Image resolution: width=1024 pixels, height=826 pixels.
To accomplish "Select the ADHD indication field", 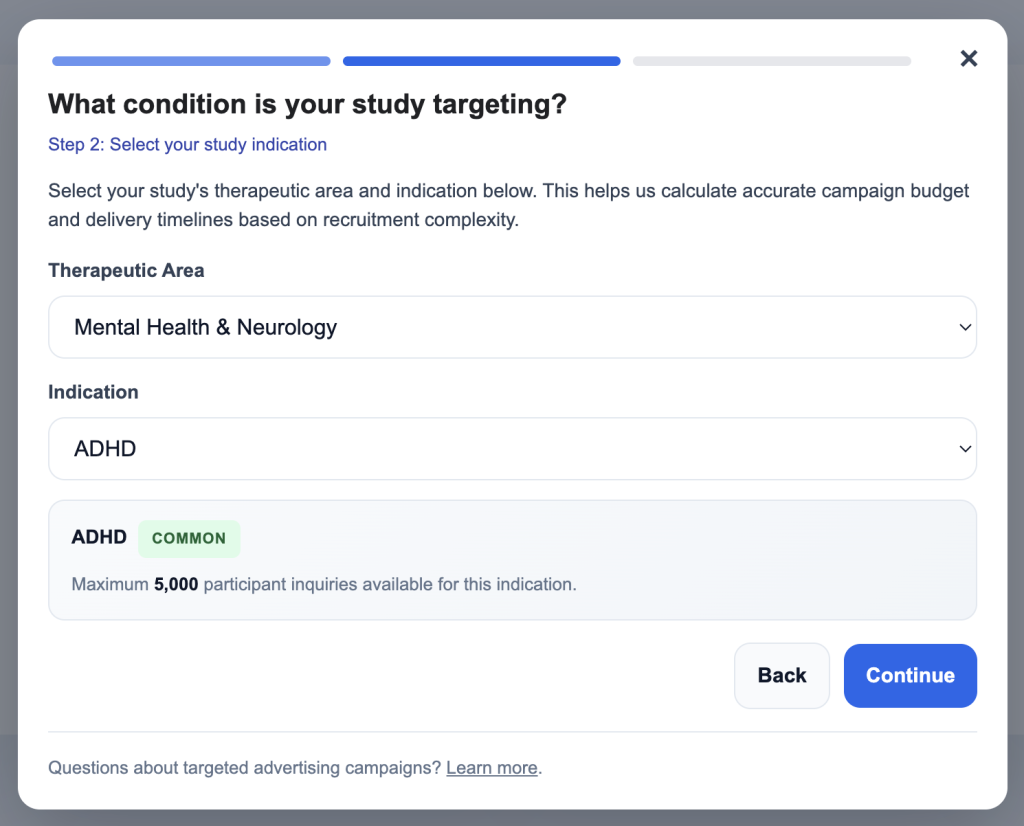I will (512, 448).
